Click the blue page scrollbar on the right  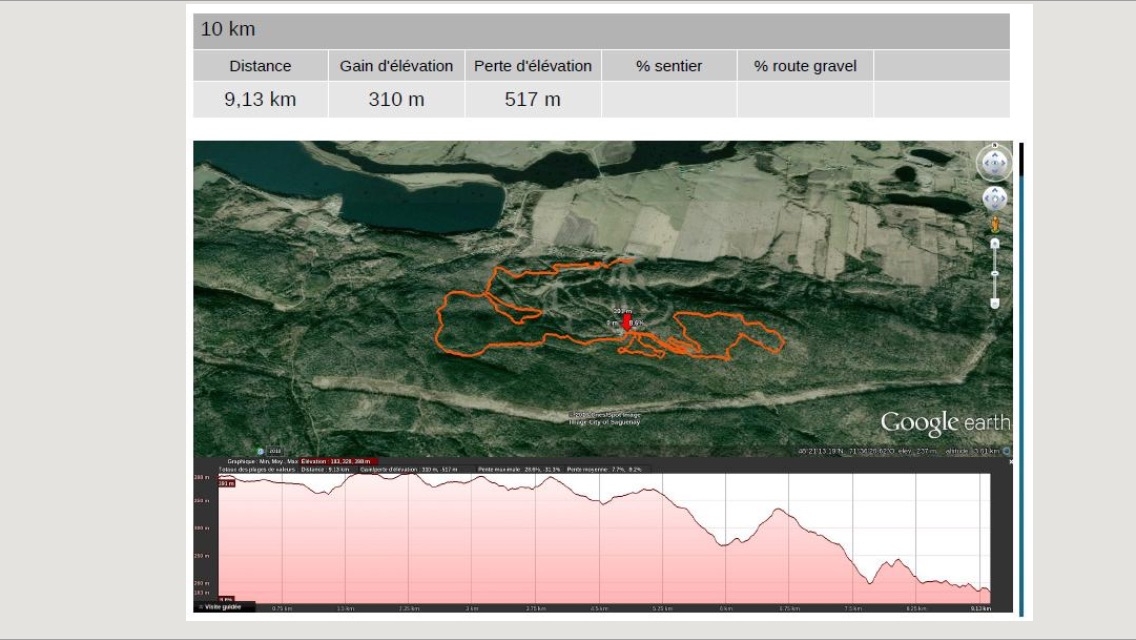[x=1020, y=380]
